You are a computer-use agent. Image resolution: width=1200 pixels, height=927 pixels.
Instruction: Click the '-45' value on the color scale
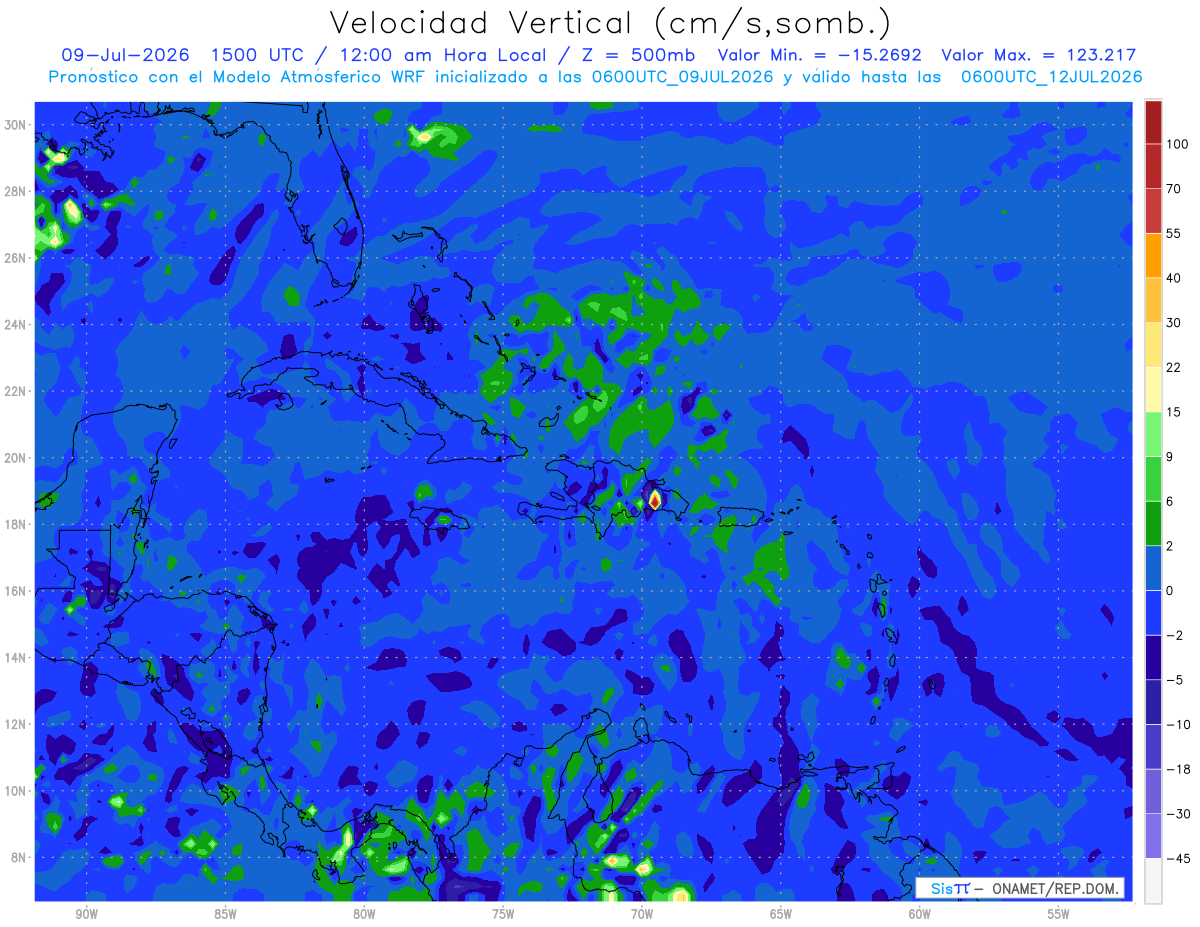click(x=1177, y=858)
